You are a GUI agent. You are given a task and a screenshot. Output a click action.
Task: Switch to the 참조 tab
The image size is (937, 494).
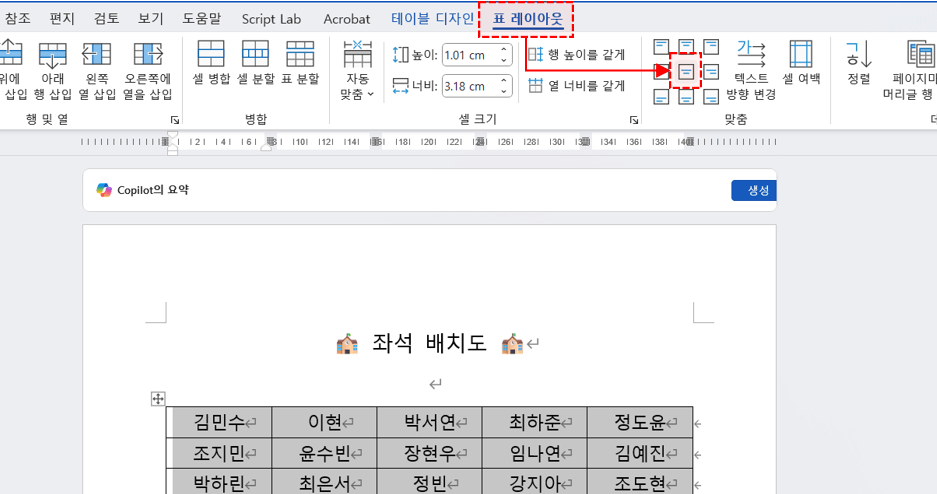tap(17, 19)
